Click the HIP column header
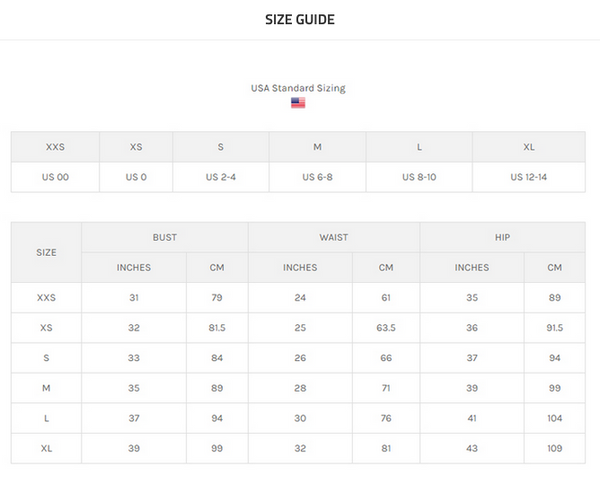The width and height of the screenshot is (600, 484). [502, 237]
